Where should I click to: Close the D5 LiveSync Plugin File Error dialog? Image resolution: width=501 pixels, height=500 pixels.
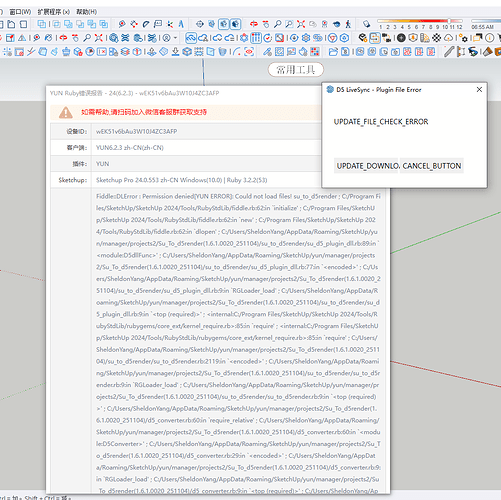(479, 89)
